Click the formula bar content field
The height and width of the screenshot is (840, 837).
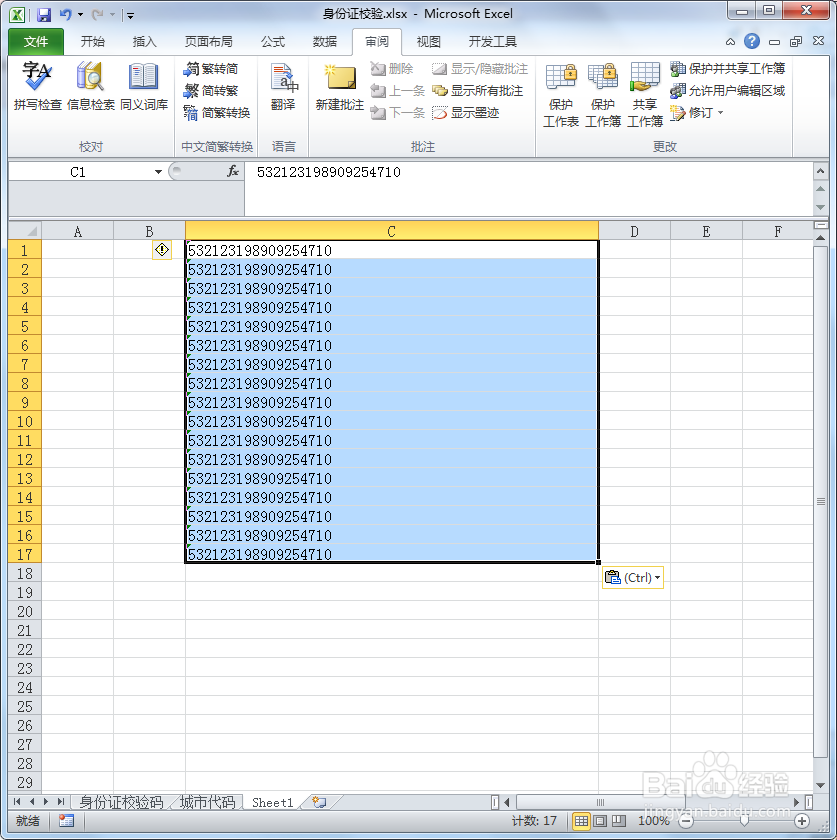tap(529, 189)
